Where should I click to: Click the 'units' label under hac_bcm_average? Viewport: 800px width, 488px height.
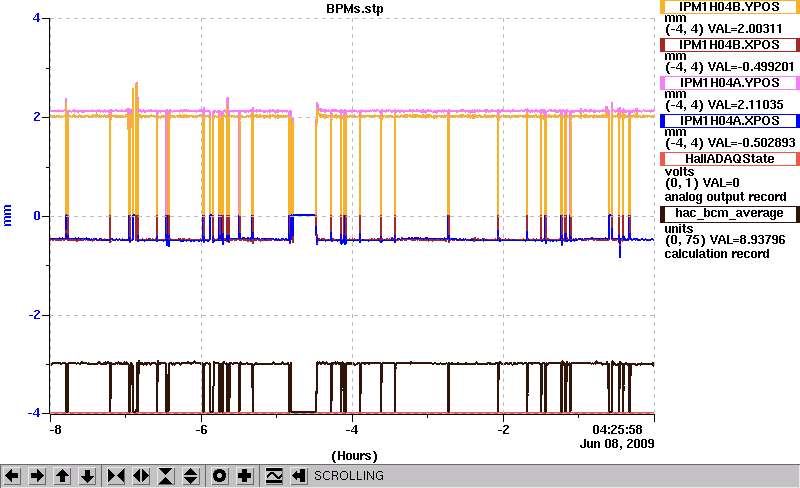pos(679,229)
